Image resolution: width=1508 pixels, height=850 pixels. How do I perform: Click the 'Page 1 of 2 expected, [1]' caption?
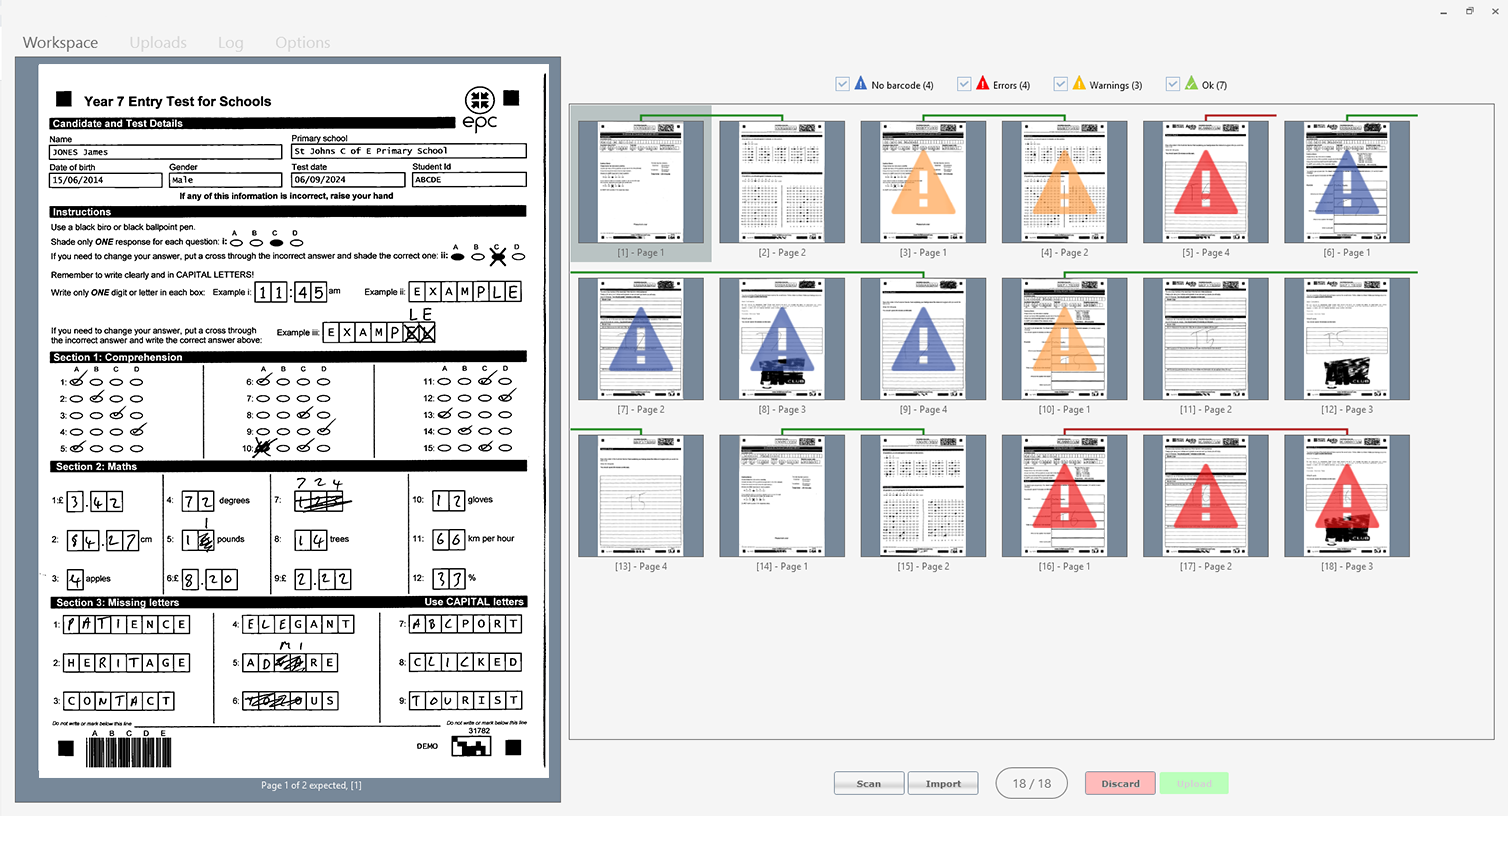click(x=311, y=785)
